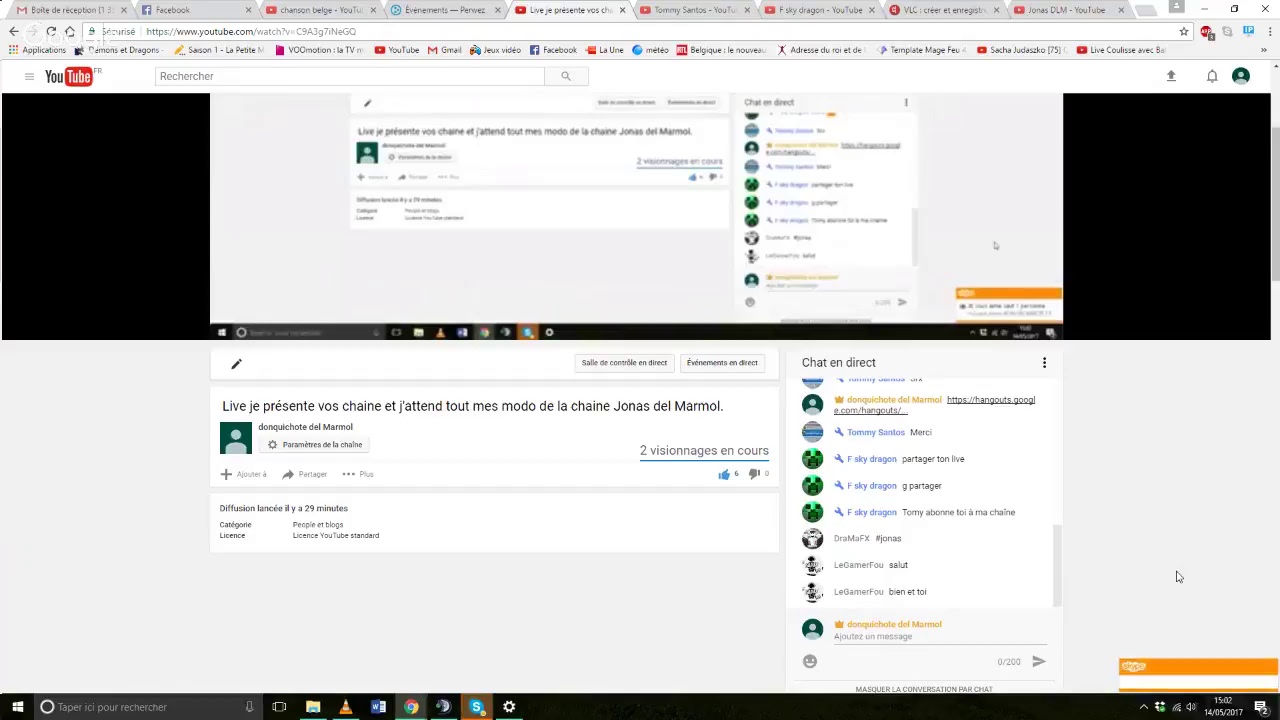Open the Ajouter à menu

(x=244, y=474)
